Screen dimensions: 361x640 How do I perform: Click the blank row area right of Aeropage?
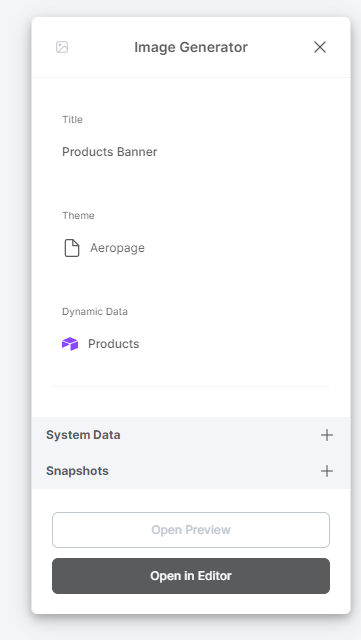pyautogui.click(x=237, y=248)
